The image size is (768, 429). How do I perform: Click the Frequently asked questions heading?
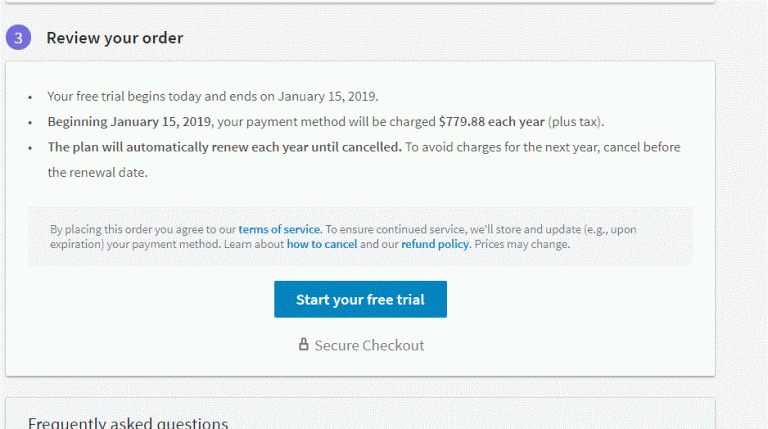[x=128, y=423]
